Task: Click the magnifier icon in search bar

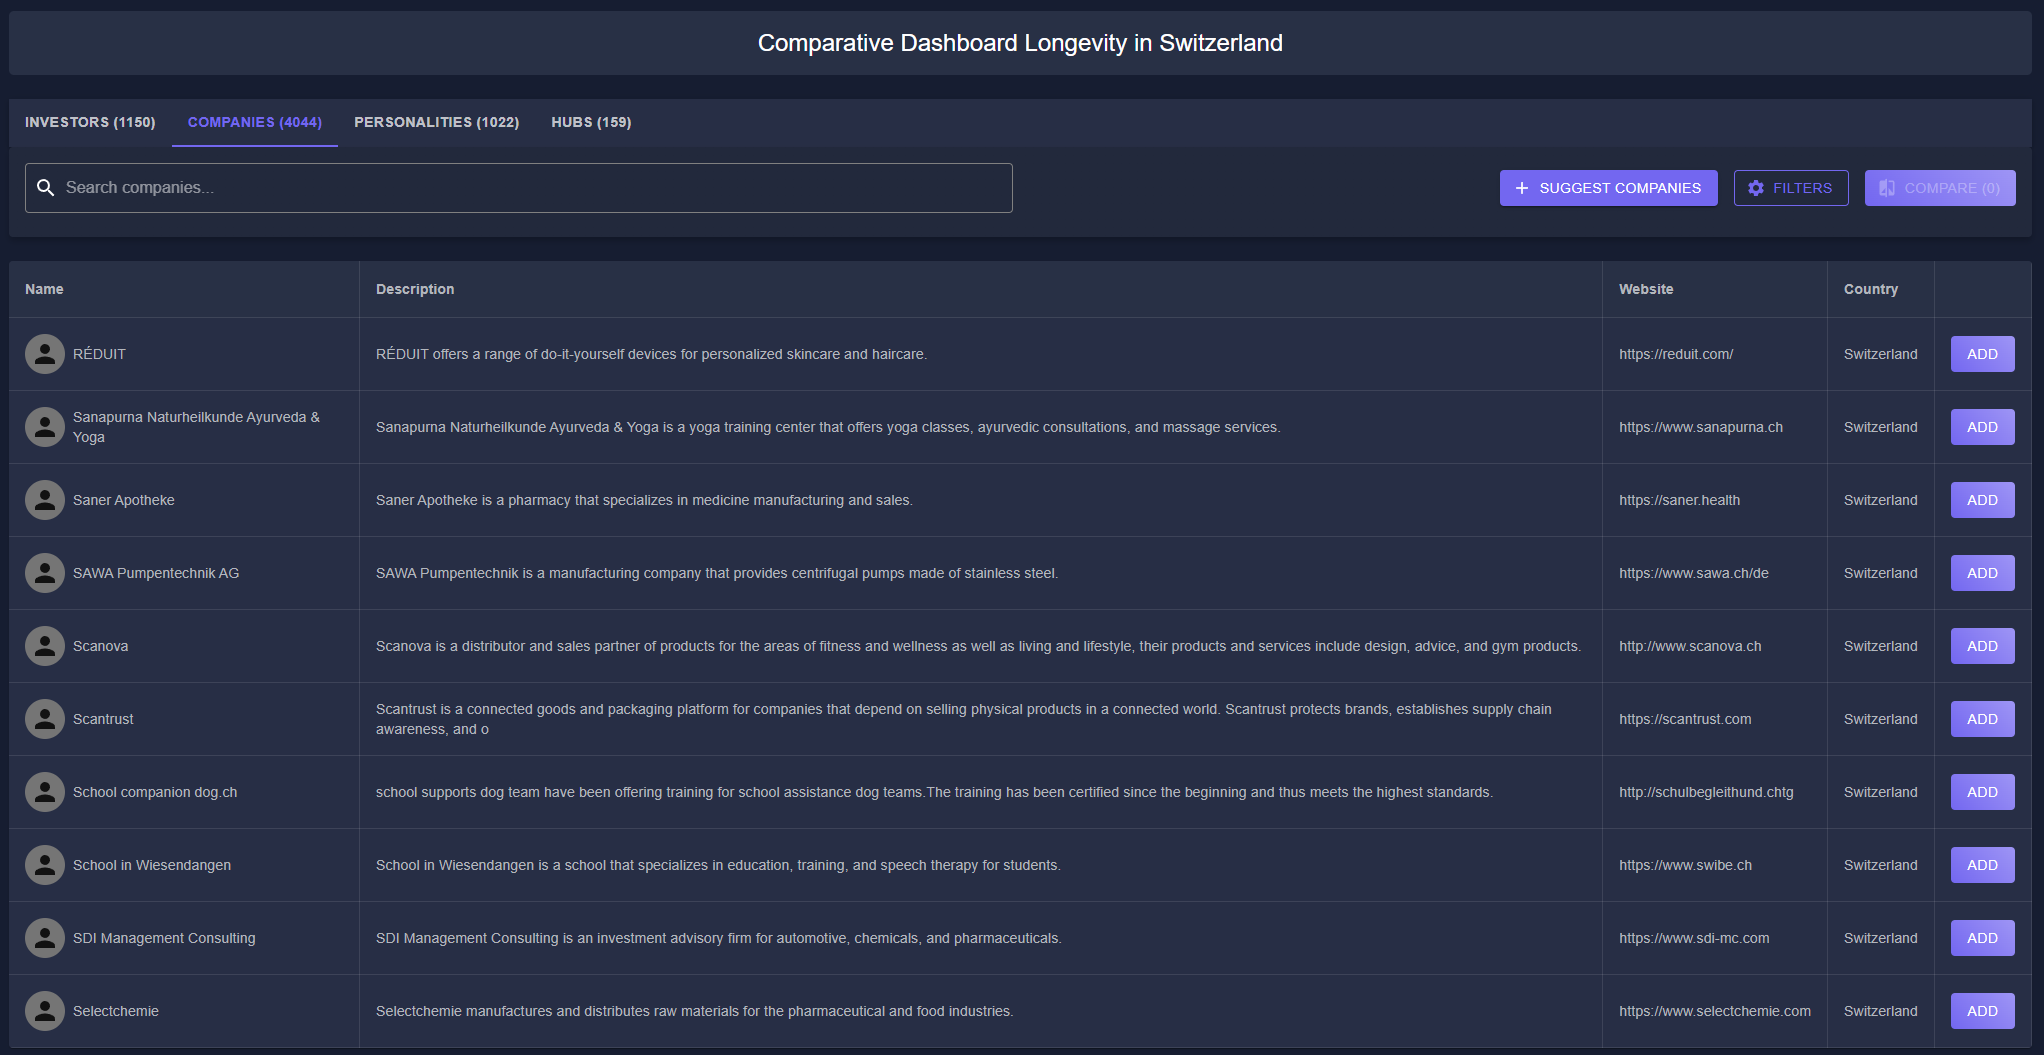Action: pos(45,188)
